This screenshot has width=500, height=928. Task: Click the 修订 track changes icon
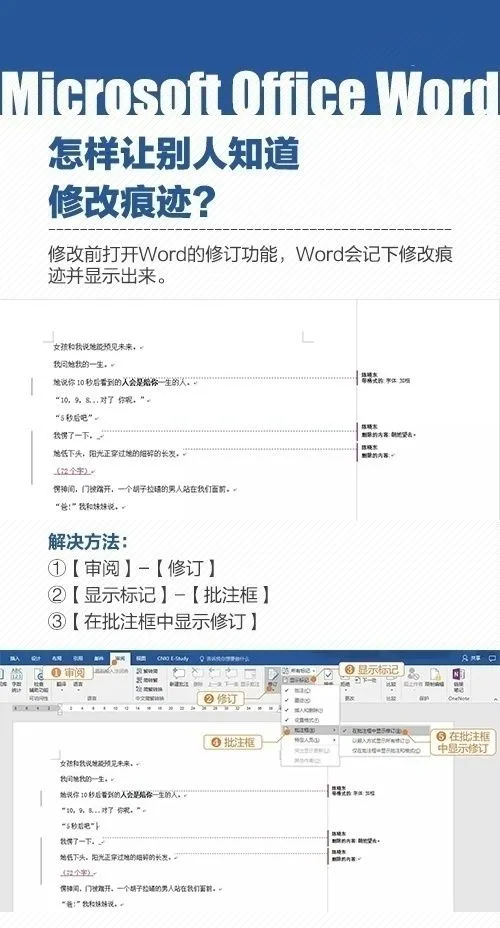coord(272,678)
